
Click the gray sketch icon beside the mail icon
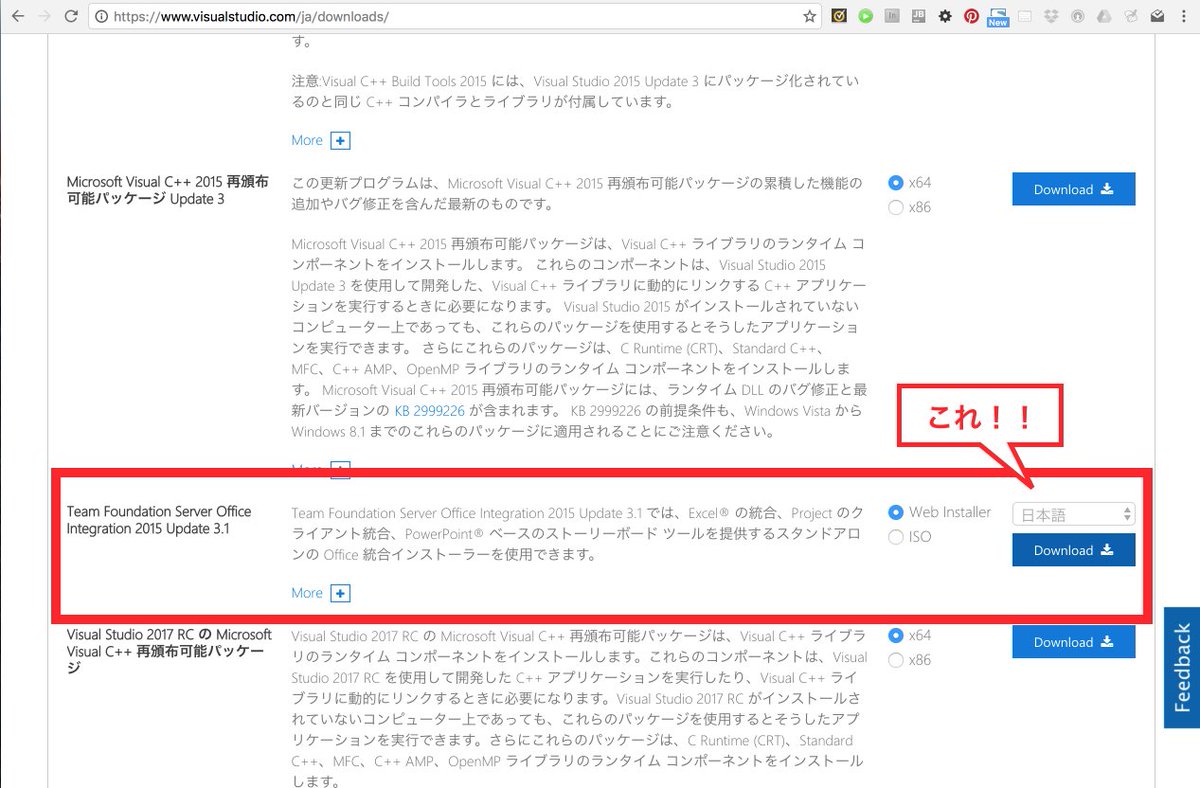point(1131,17)
